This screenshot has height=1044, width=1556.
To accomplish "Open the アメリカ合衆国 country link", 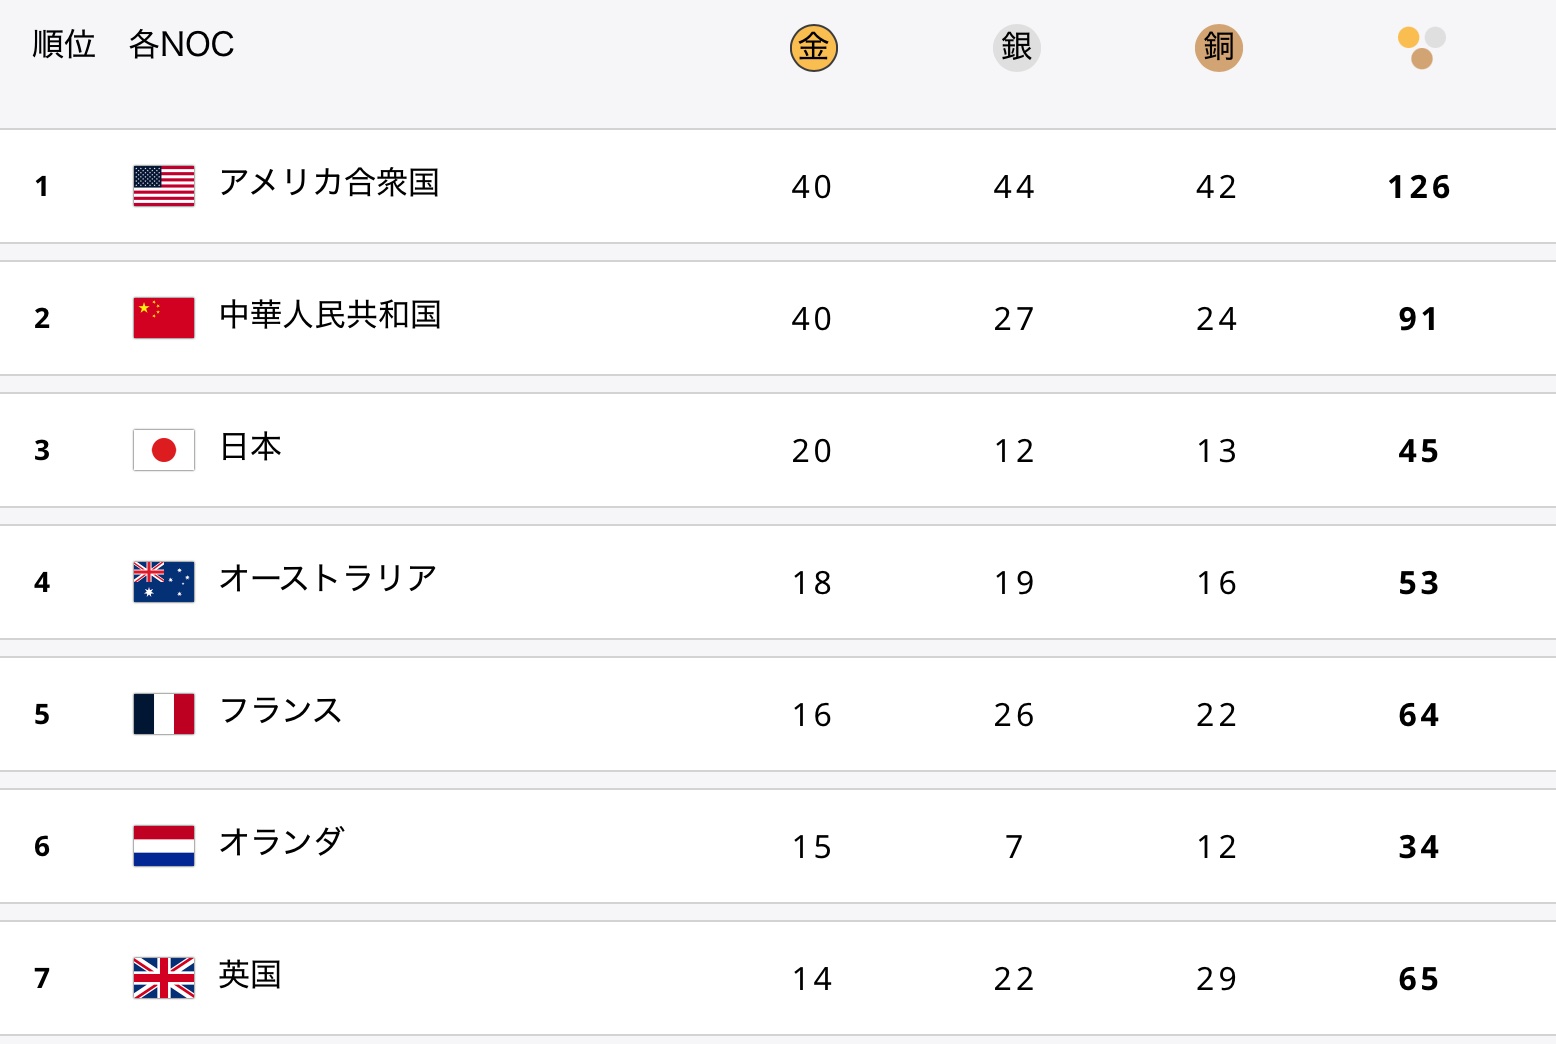I will pos(329,182).
